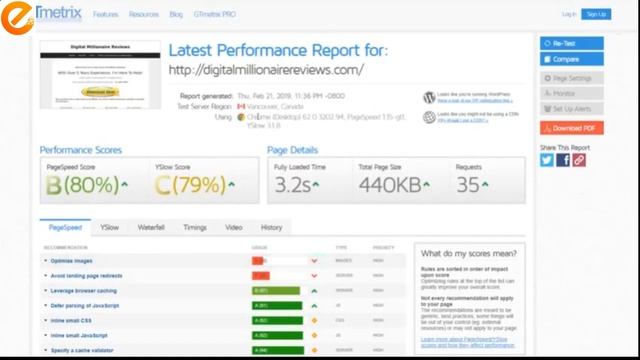Click the arrow beside YSlow Score
This screenshot has height=360, width=640.
point(232,184)
